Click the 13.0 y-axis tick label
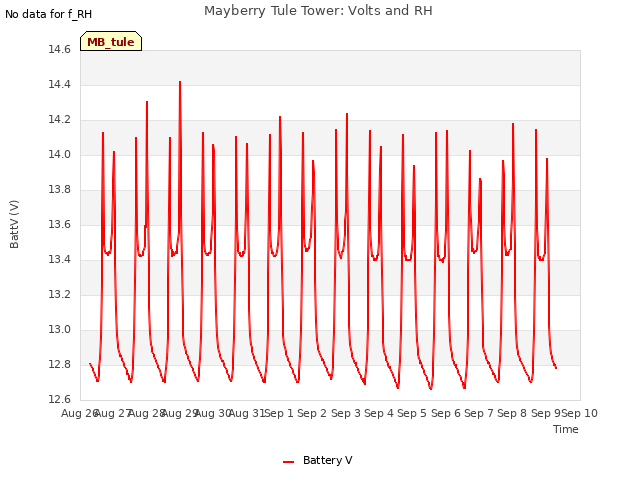This screenshot has width=640, height=480. pyautogui.click(x=60, y=329)
